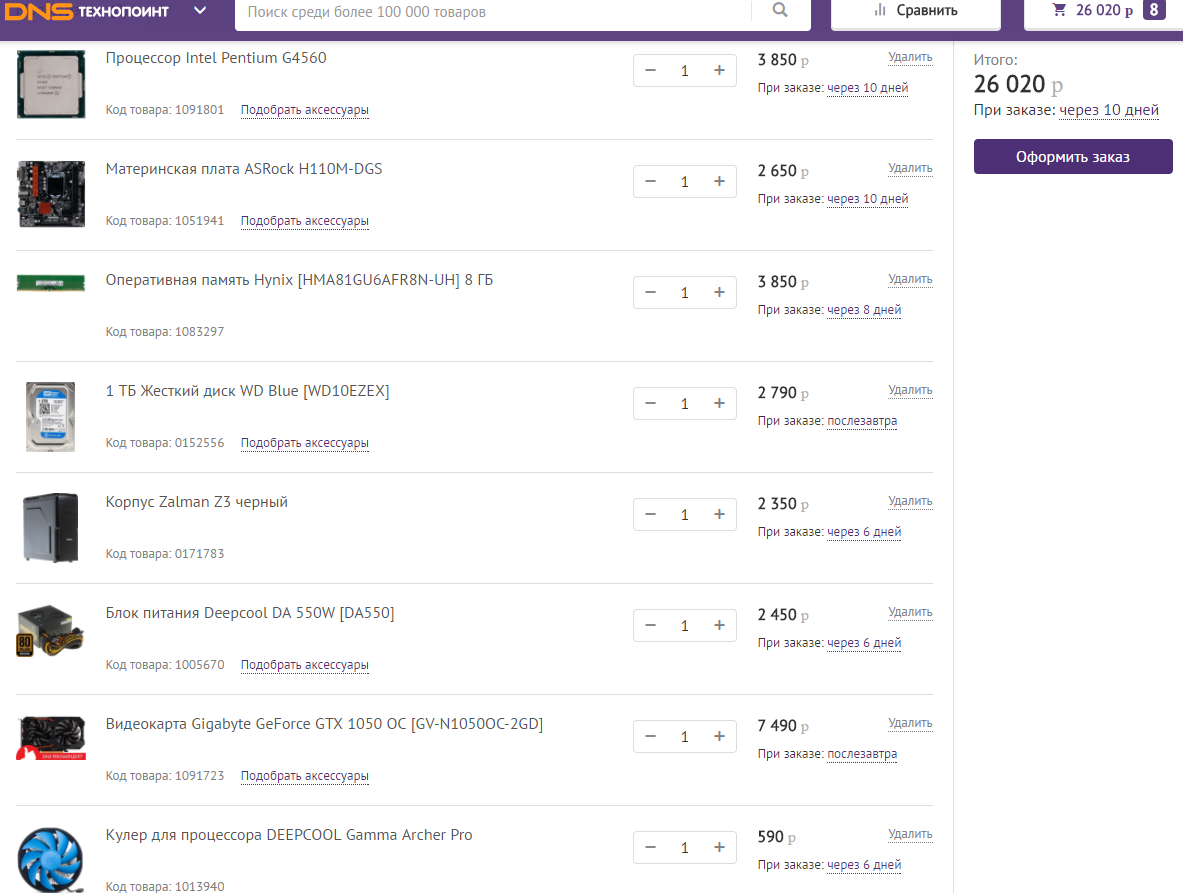
Task: Open ASRock motherboard thumbnail image
Action: pyautogui.click(x=51, y=194)
